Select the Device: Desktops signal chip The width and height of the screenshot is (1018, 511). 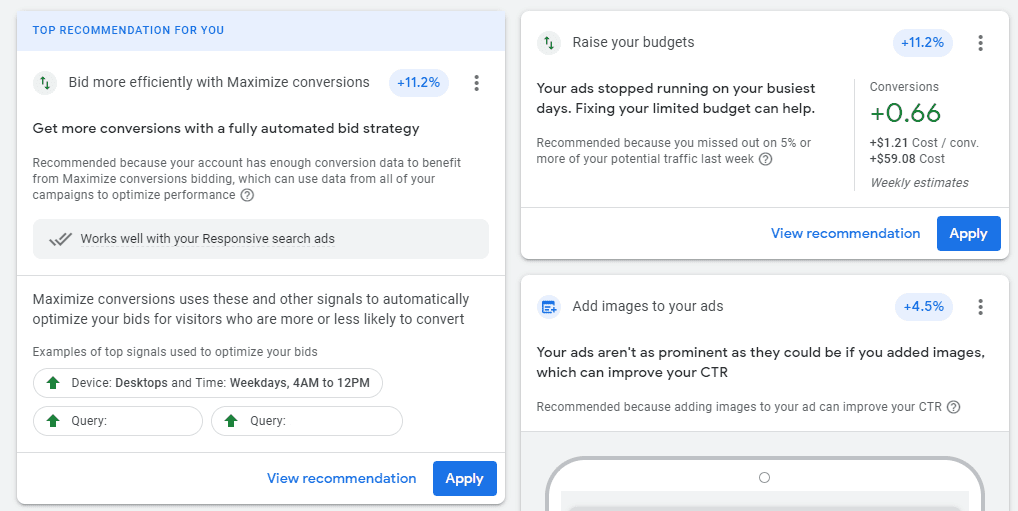point(208,383)
